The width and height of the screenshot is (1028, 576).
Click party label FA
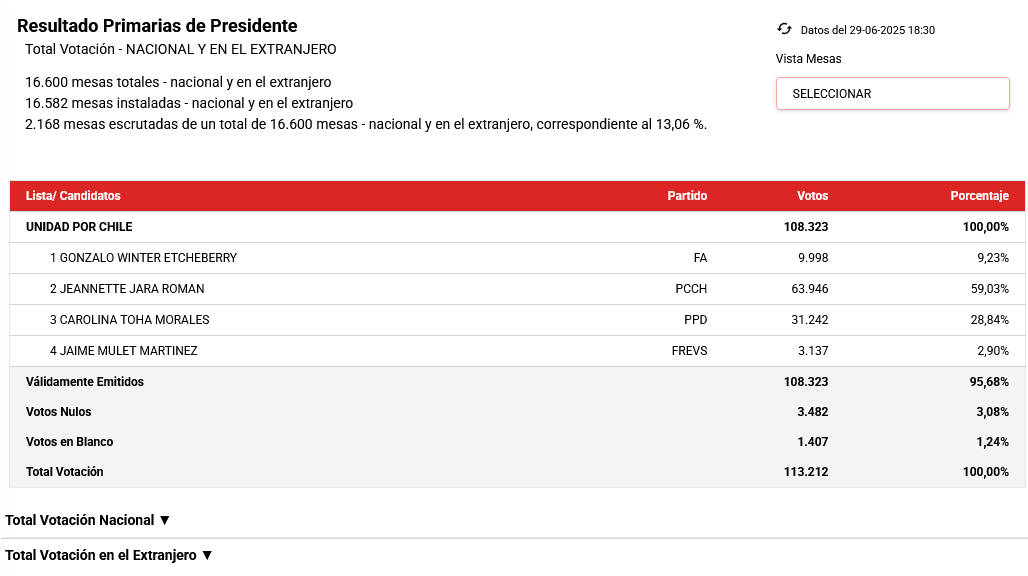[700, 258]
